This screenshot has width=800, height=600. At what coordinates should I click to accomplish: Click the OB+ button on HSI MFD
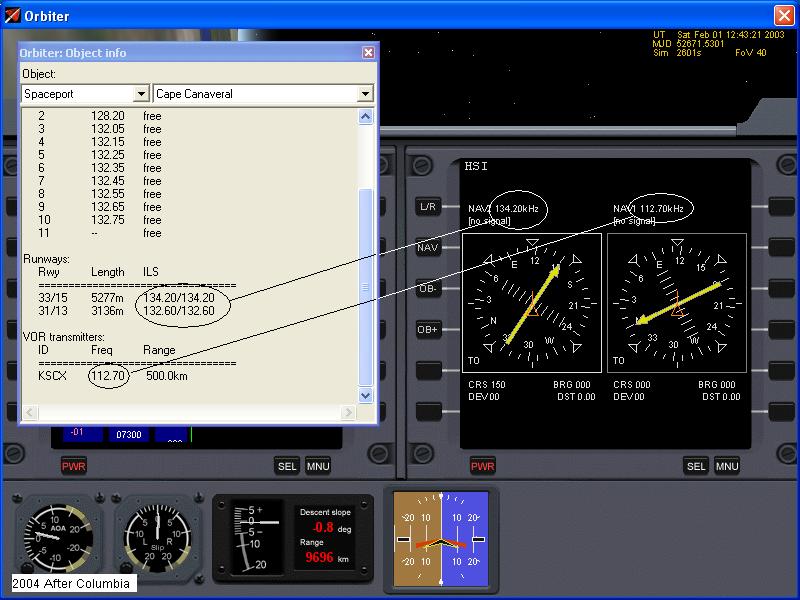[428, 329]
